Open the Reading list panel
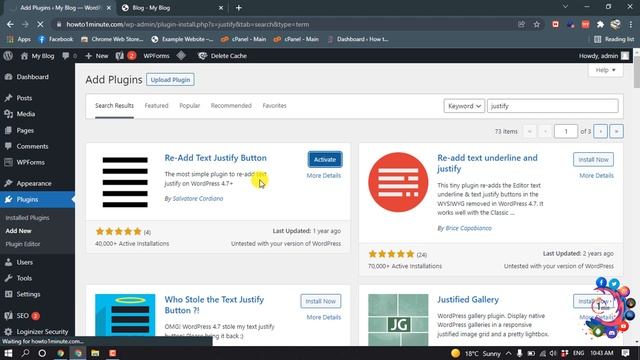640x360 pixels. pos(614,39)
